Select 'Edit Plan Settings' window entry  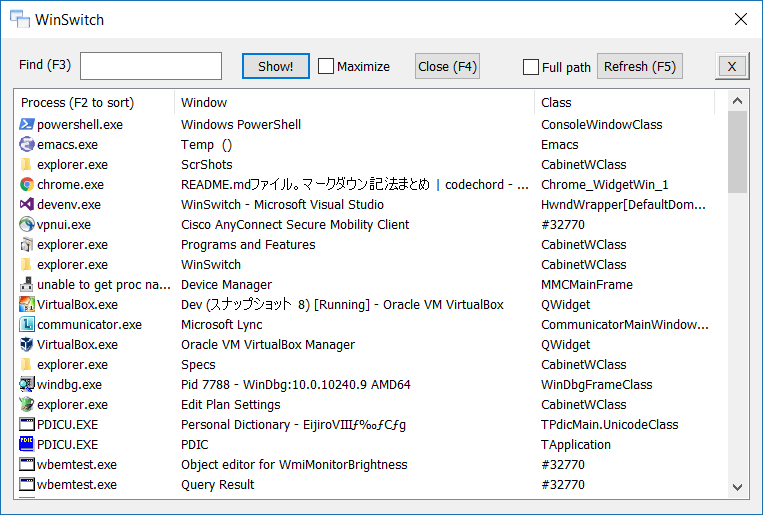click(231, 404)
